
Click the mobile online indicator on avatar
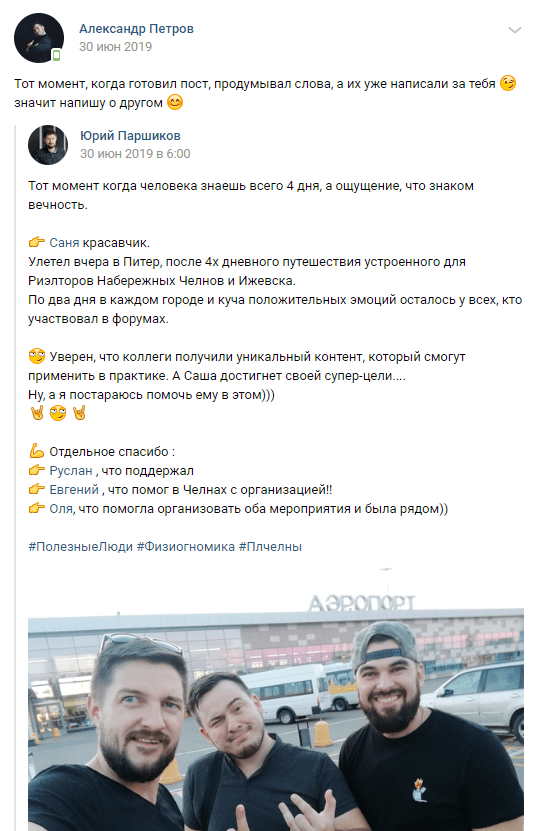[x=57, y=55]
